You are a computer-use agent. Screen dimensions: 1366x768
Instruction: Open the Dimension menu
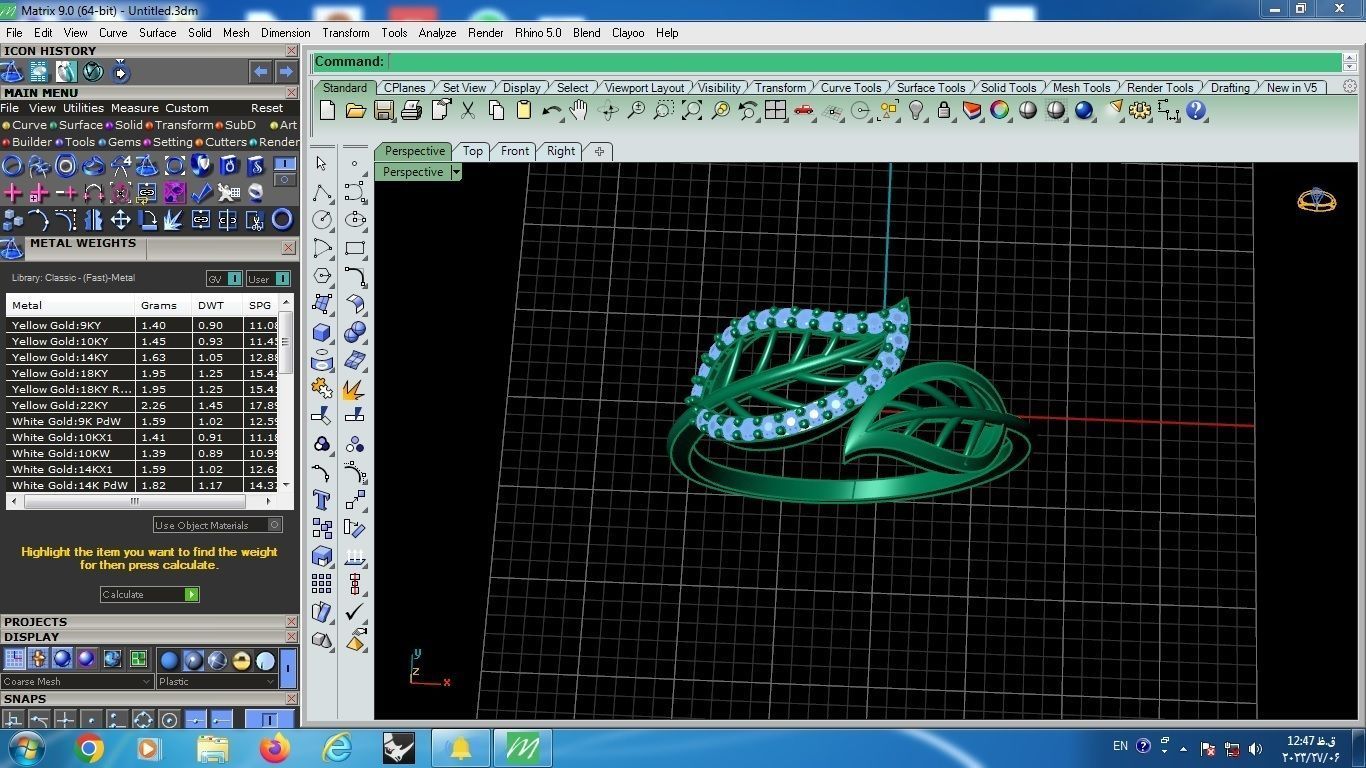286,33
